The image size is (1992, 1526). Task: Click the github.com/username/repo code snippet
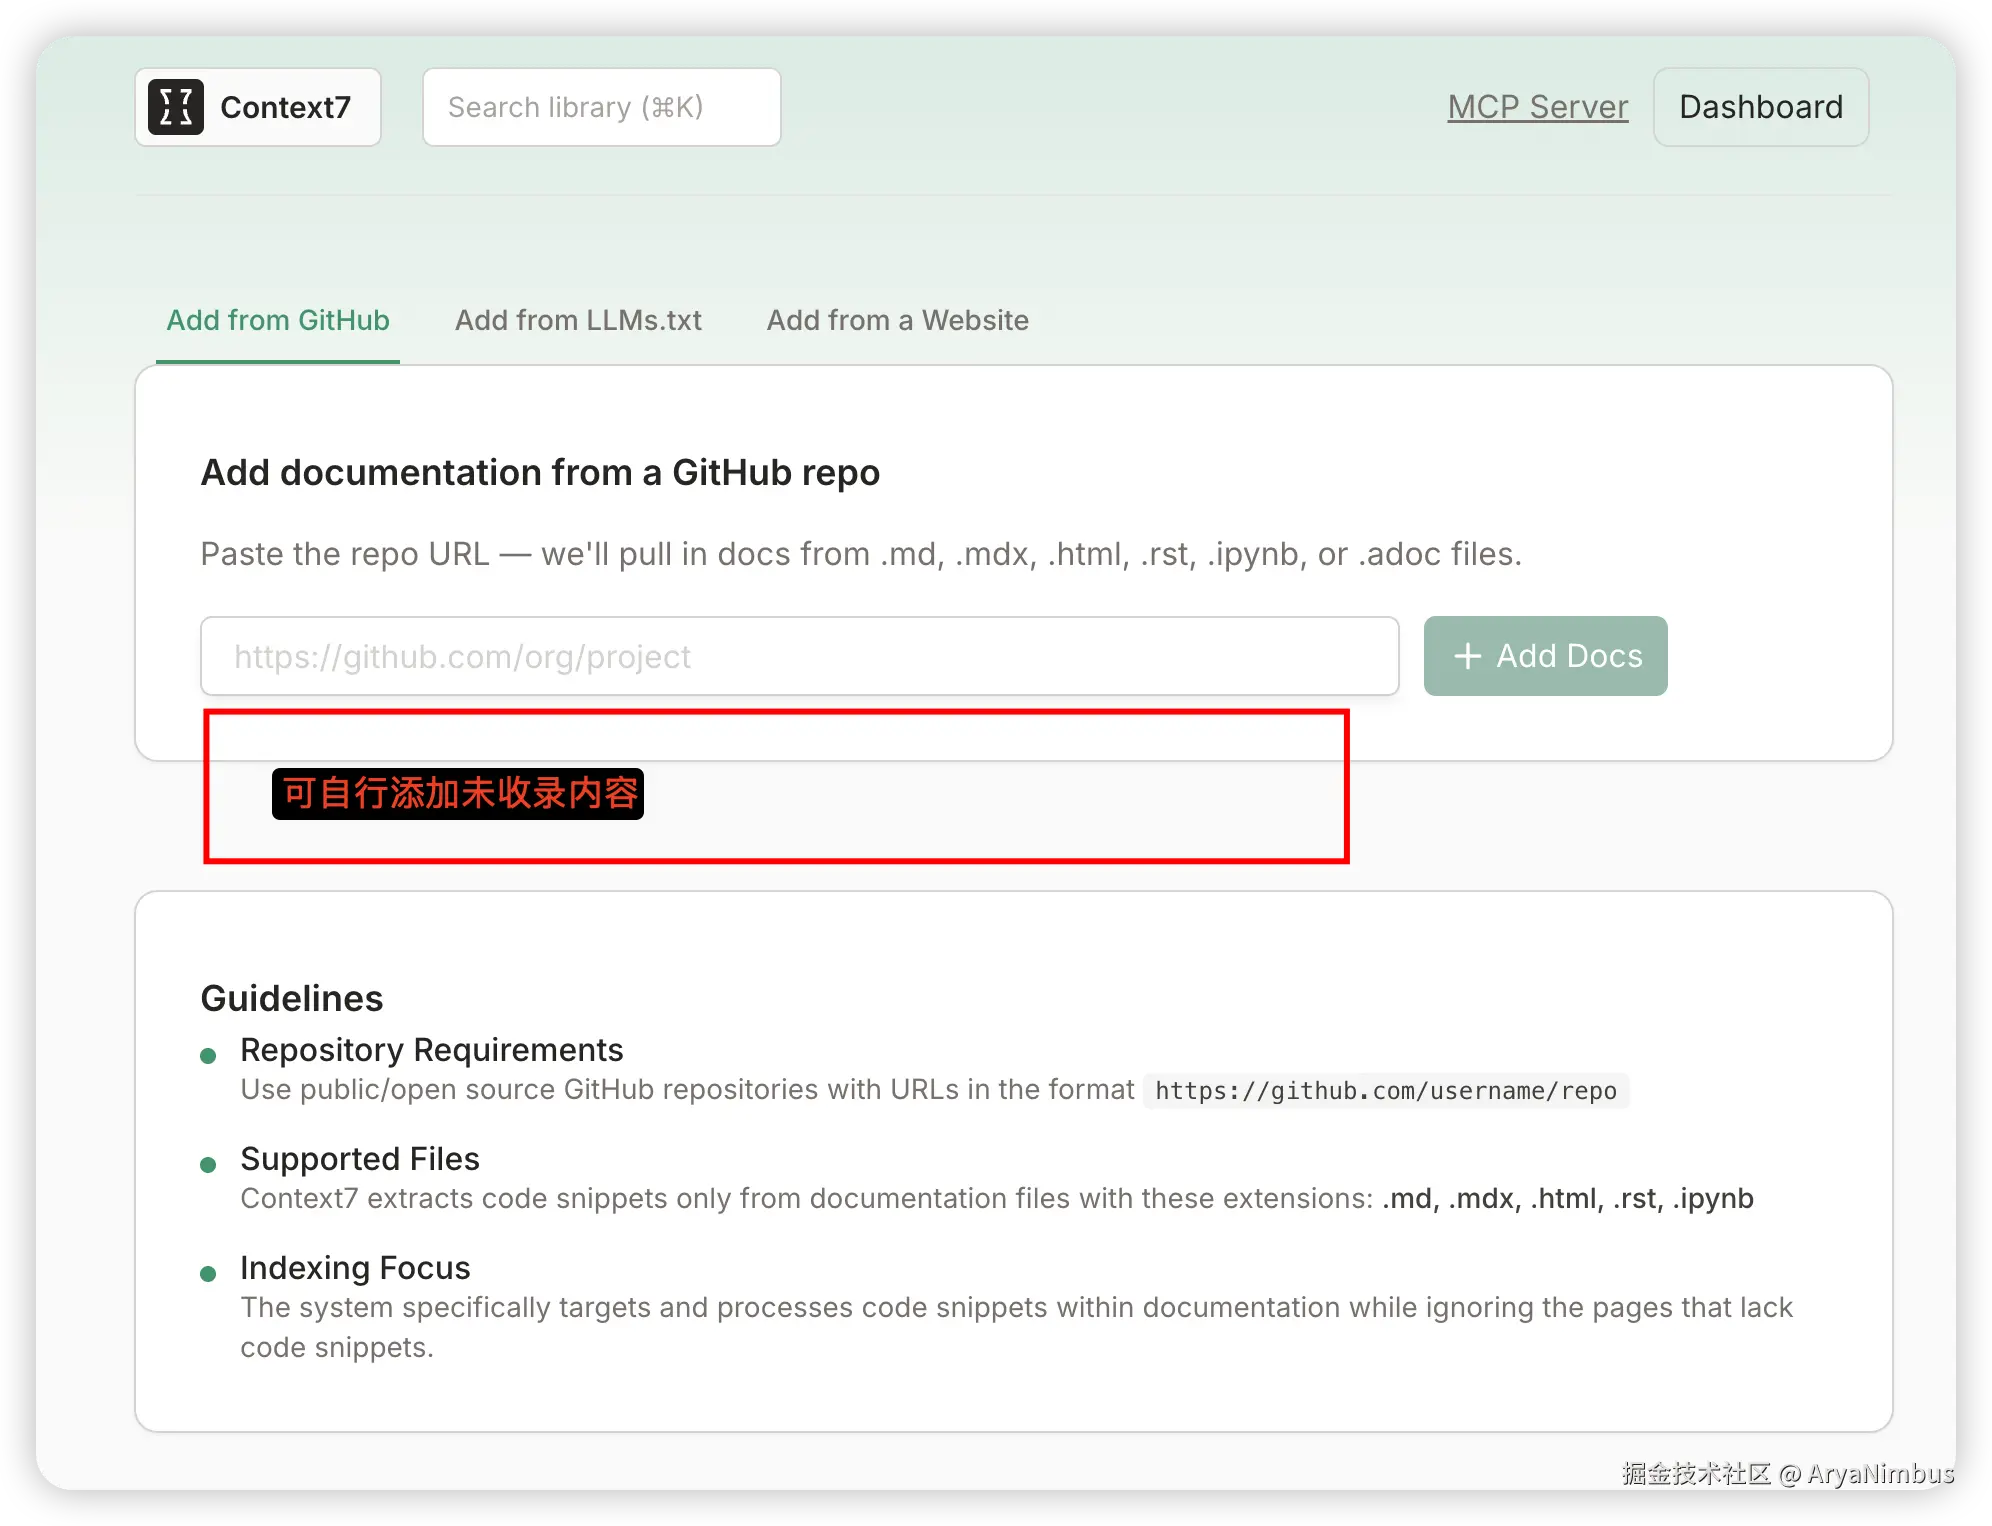[x=1385, y=1090]
